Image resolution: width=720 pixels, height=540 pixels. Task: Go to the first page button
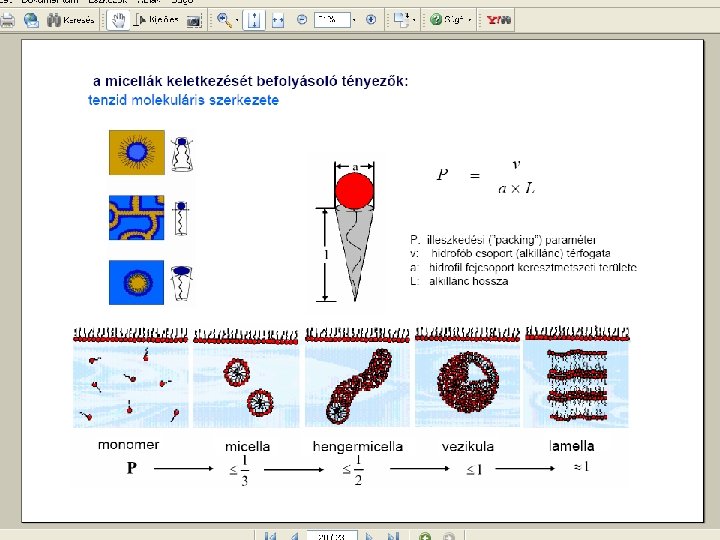tap(270, 536)
